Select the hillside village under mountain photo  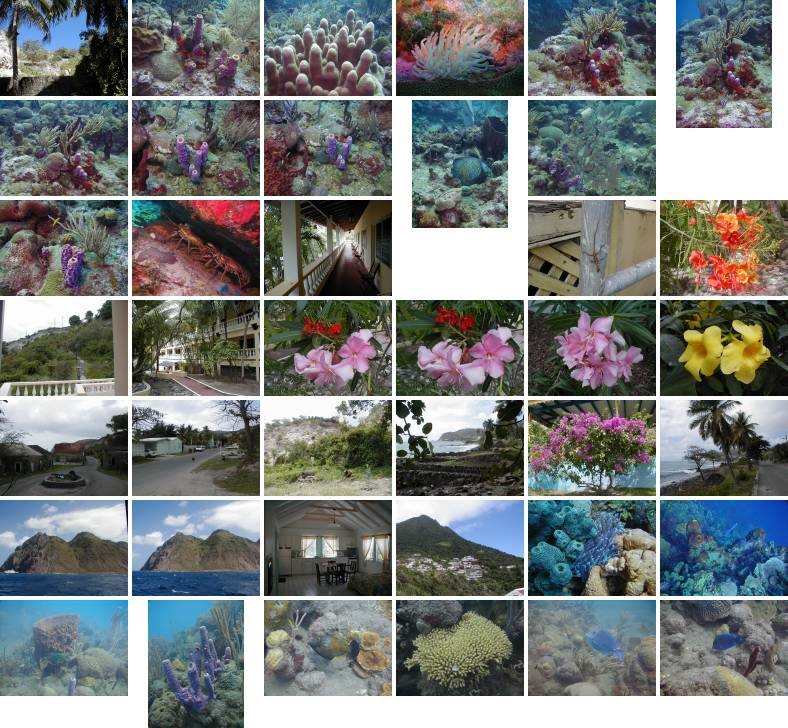(x=460, y=548)
